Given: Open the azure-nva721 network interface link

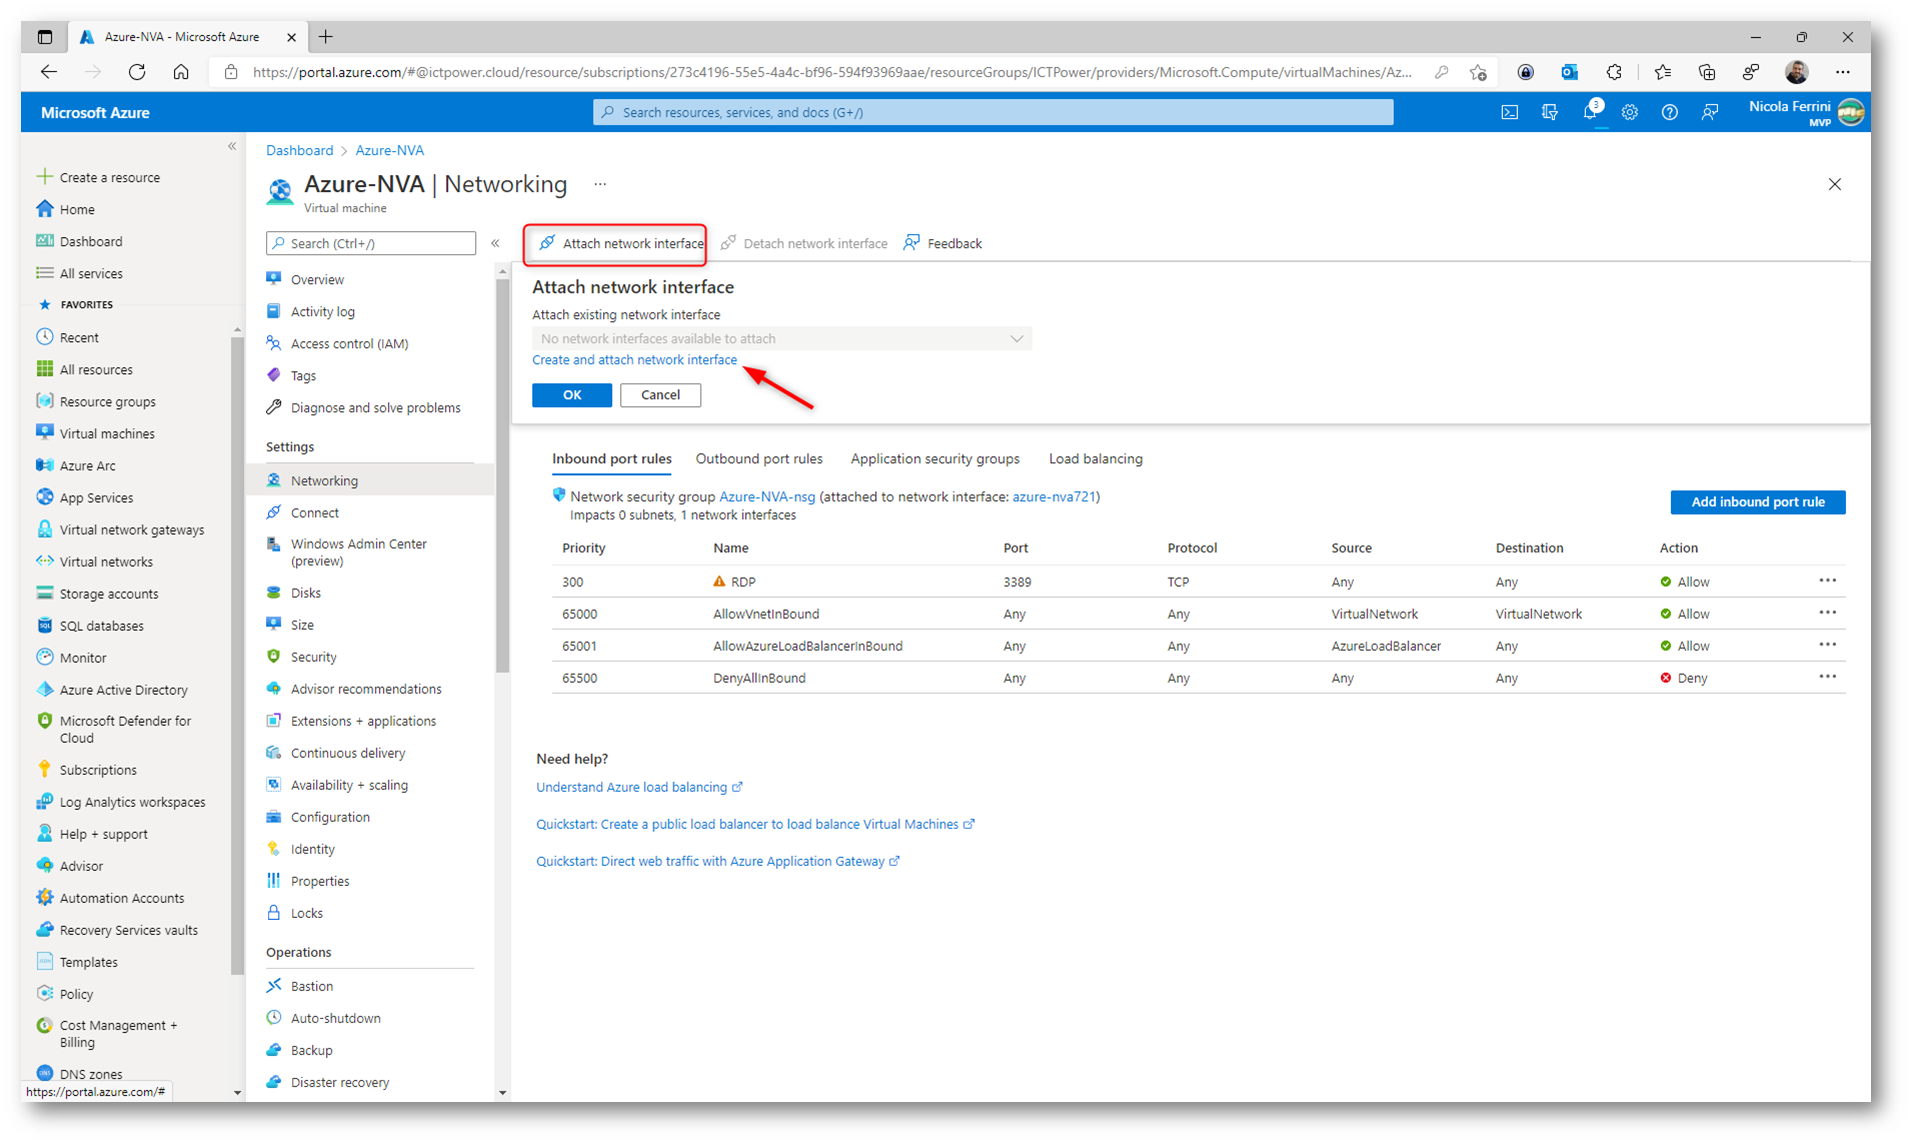Looking at the screenshot, I should (x=1054, y=497).
